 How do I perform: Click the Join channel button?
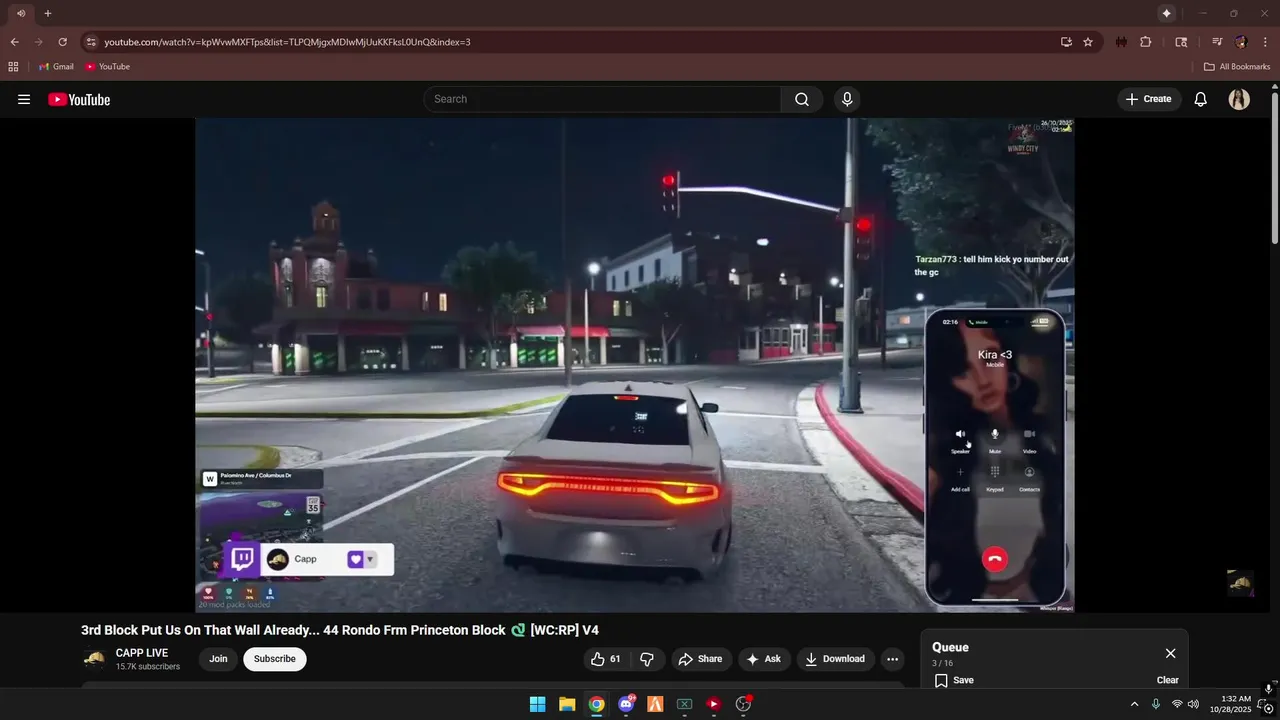tap(218, 659)
